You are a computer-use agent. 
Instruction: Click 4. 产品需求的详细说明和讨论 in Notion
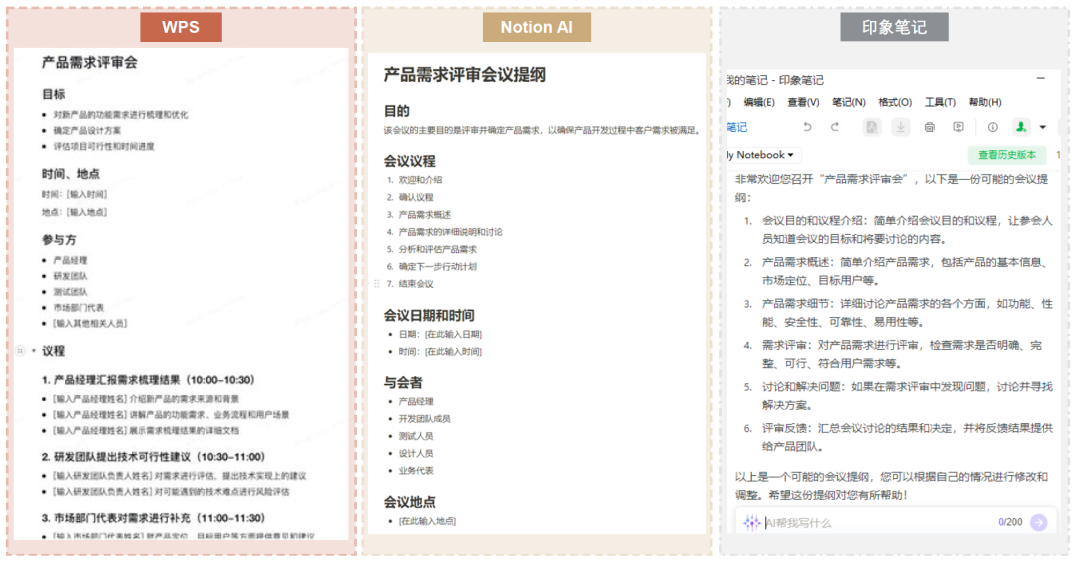[444, 232]
